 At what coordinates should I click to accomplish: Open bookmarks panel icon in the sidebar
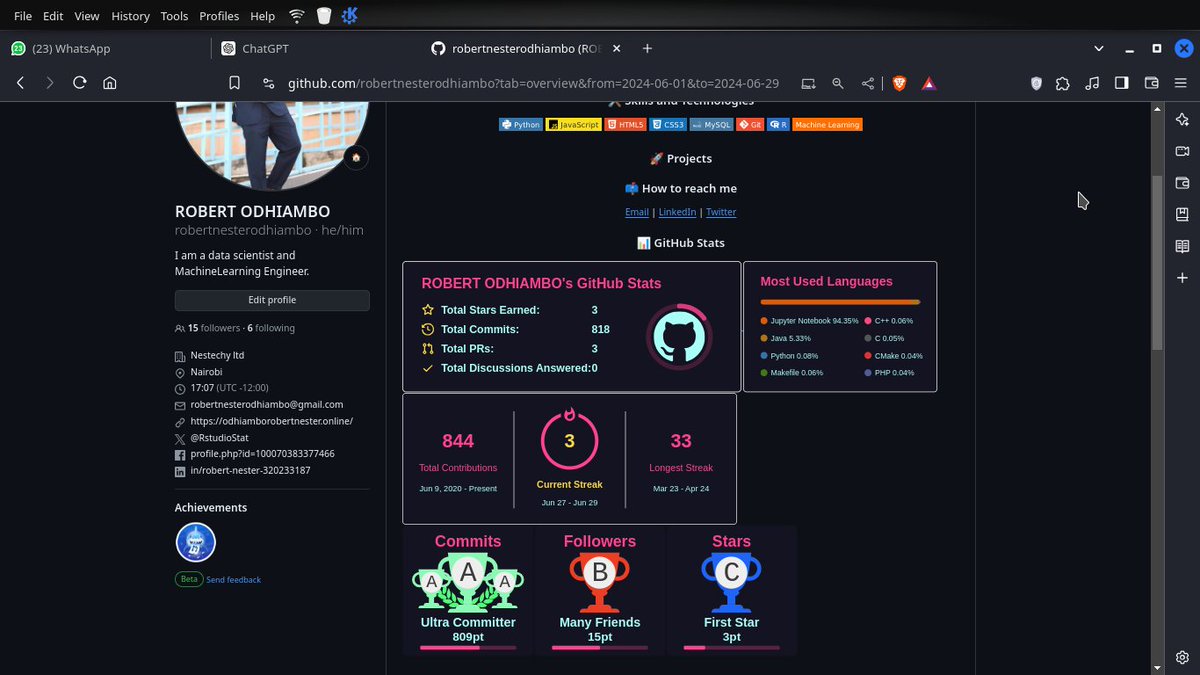1182,214
